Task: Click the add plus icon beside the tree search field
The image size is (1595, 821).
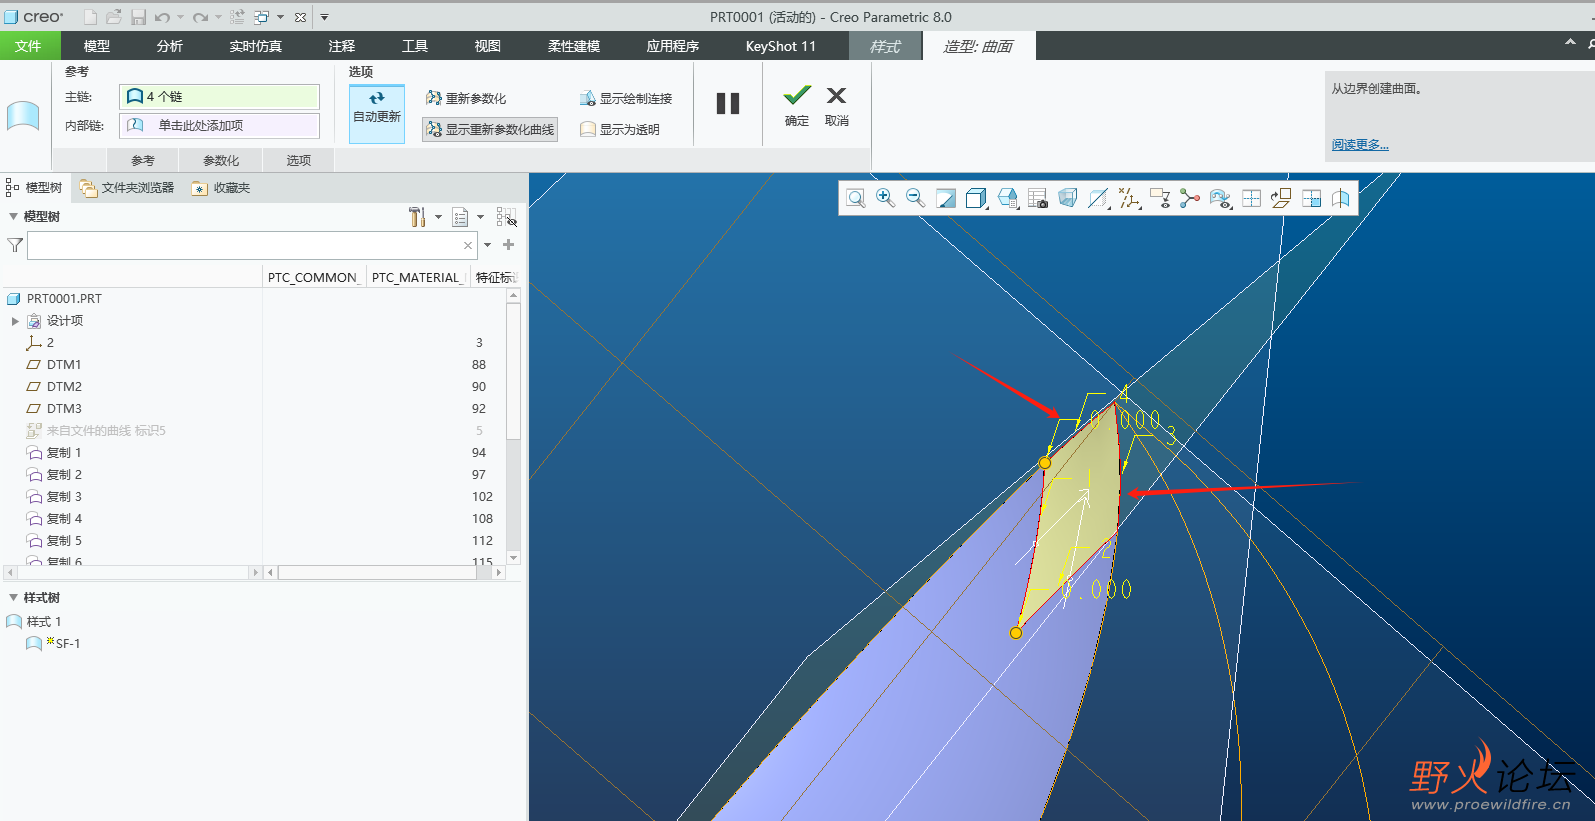Action: 508,244
